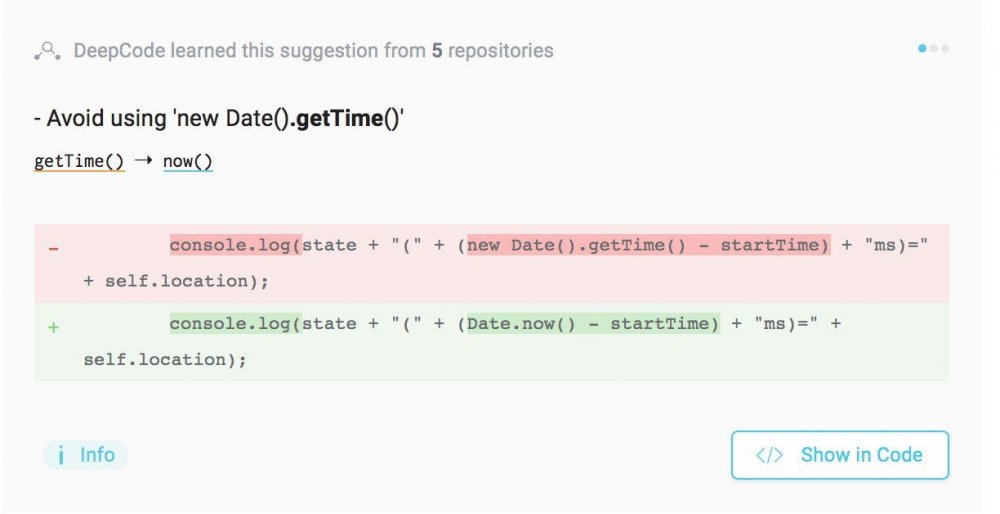Select the second pagination dot
The image size is (1000, 514).
click(x=934, y=48)
